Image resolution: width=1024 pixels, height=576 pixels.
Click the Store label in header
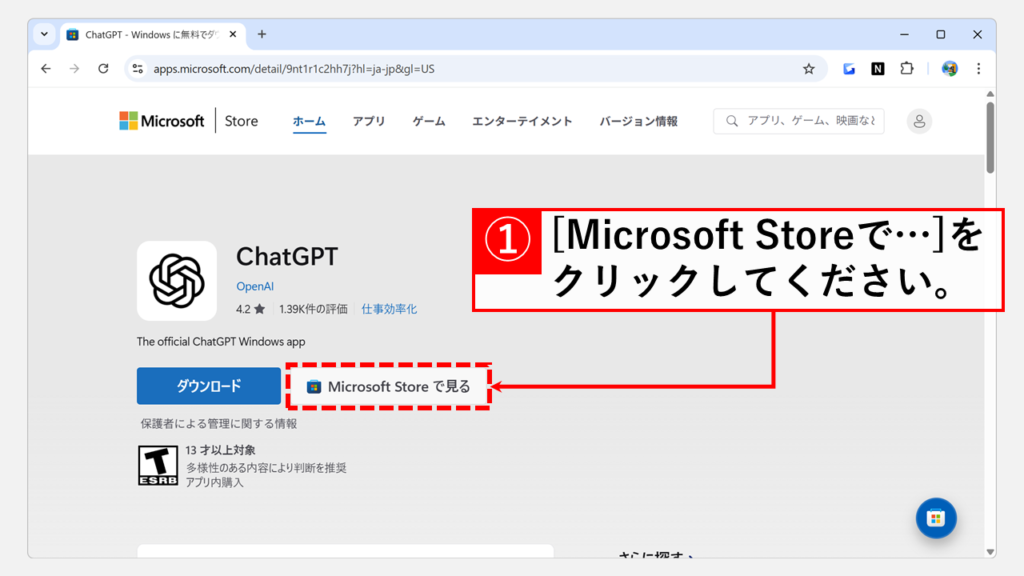click(x=242, y=121)
